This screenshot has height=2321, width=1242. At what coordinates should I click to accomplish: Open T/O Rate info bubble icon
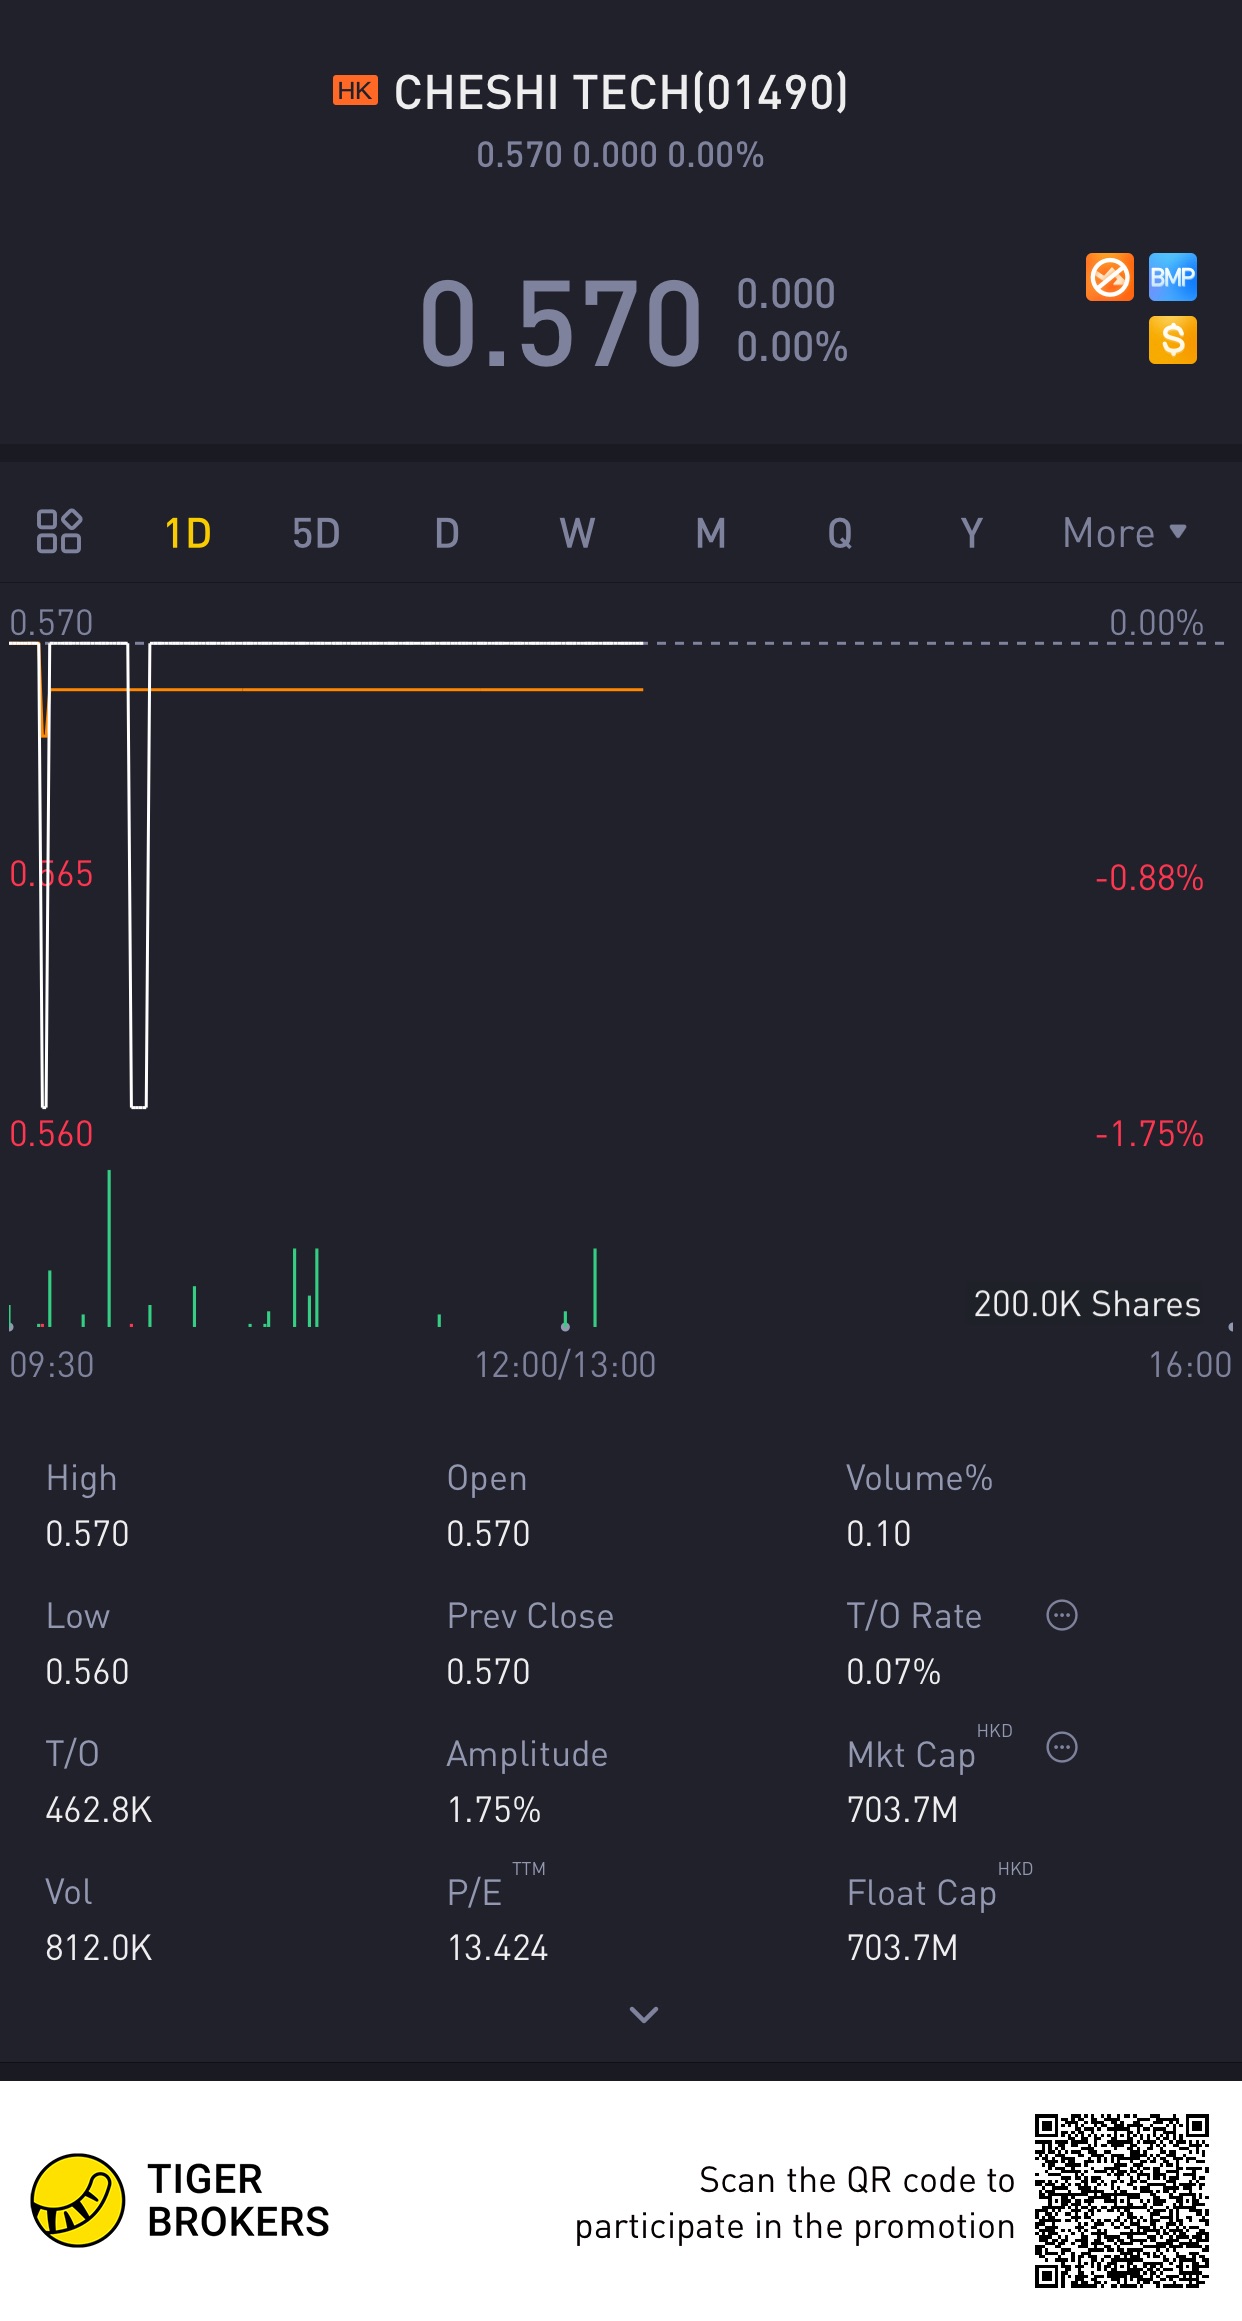click(x=1061, y=1615)
